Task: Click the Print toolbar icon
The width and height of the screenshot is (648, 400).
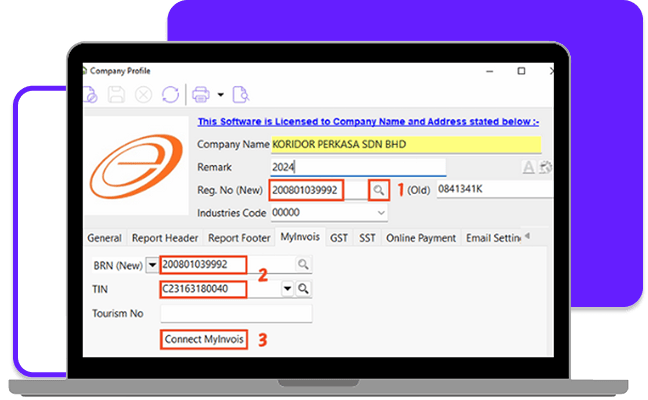Action: (x=201, y=95)
